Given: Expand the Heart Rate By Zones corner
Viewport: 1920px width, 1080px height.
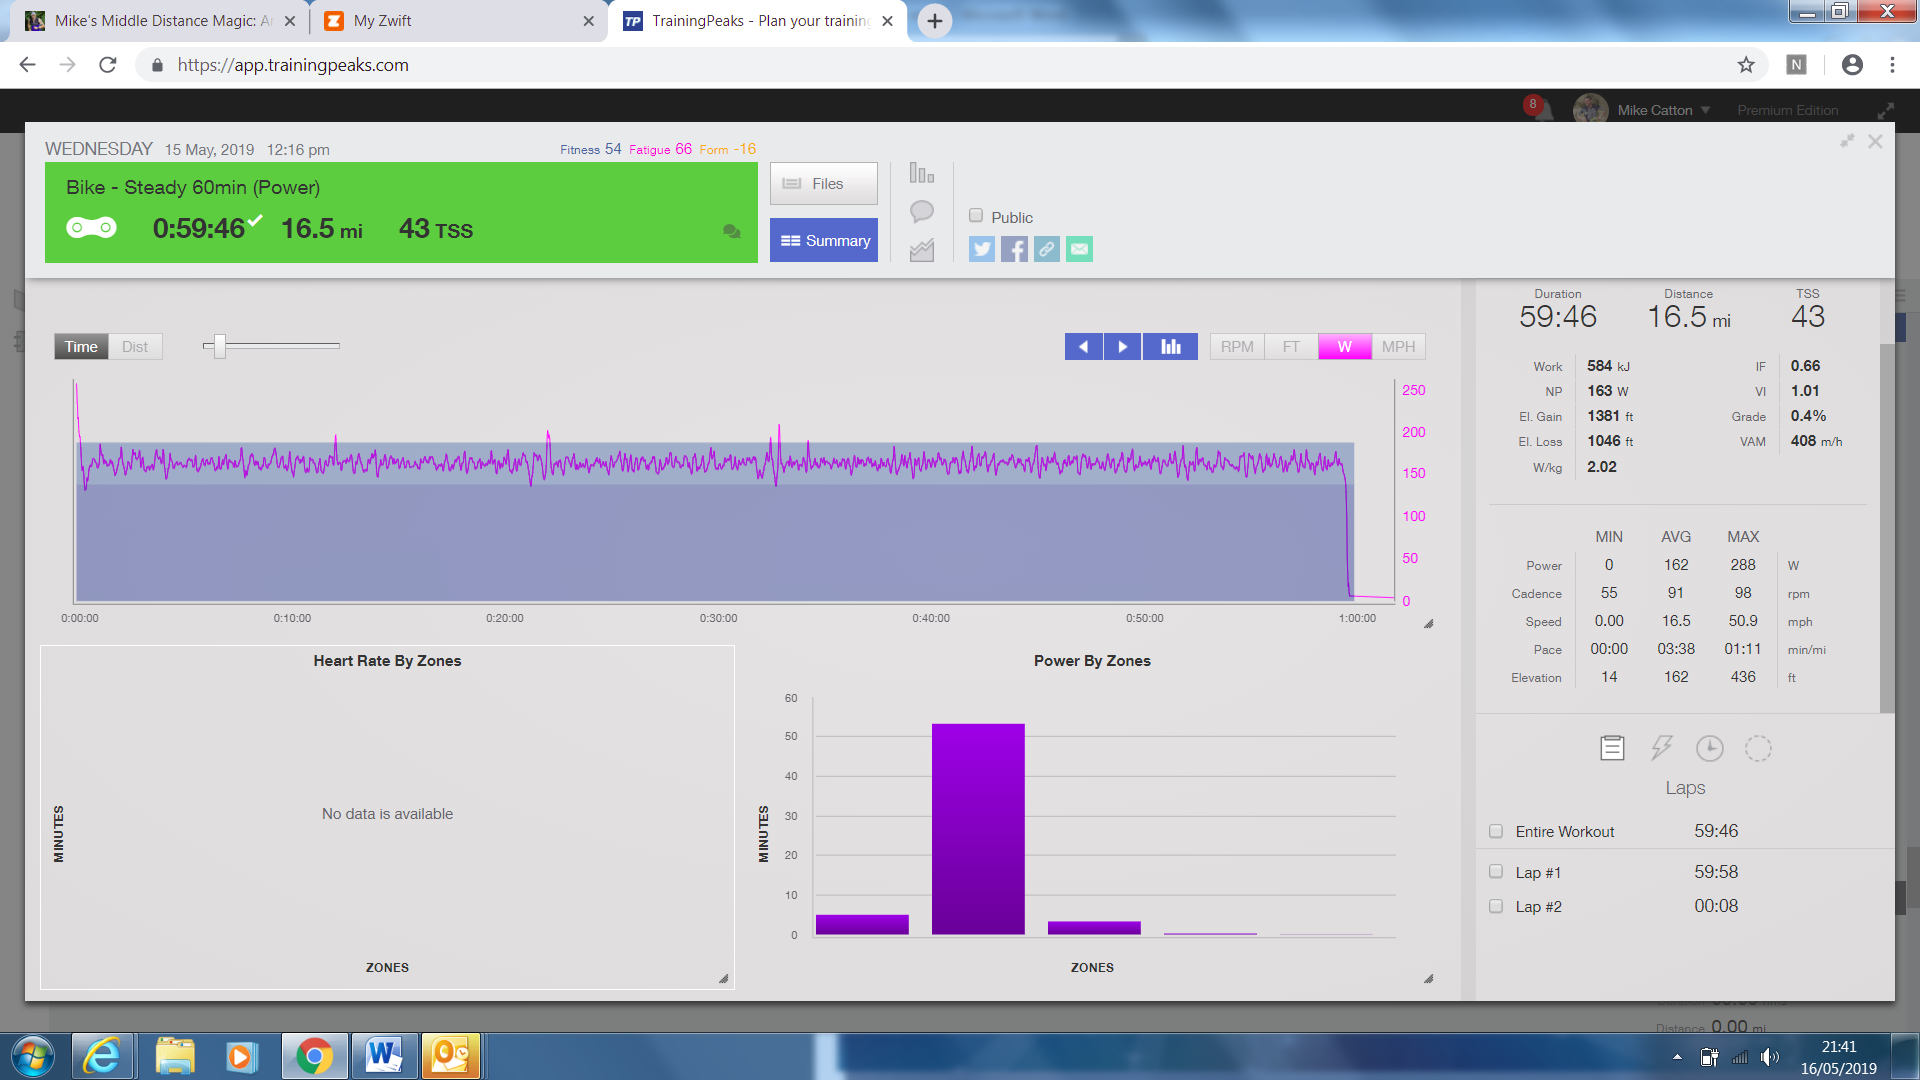Looking at the screenshot, I should (x=723, y=979).
